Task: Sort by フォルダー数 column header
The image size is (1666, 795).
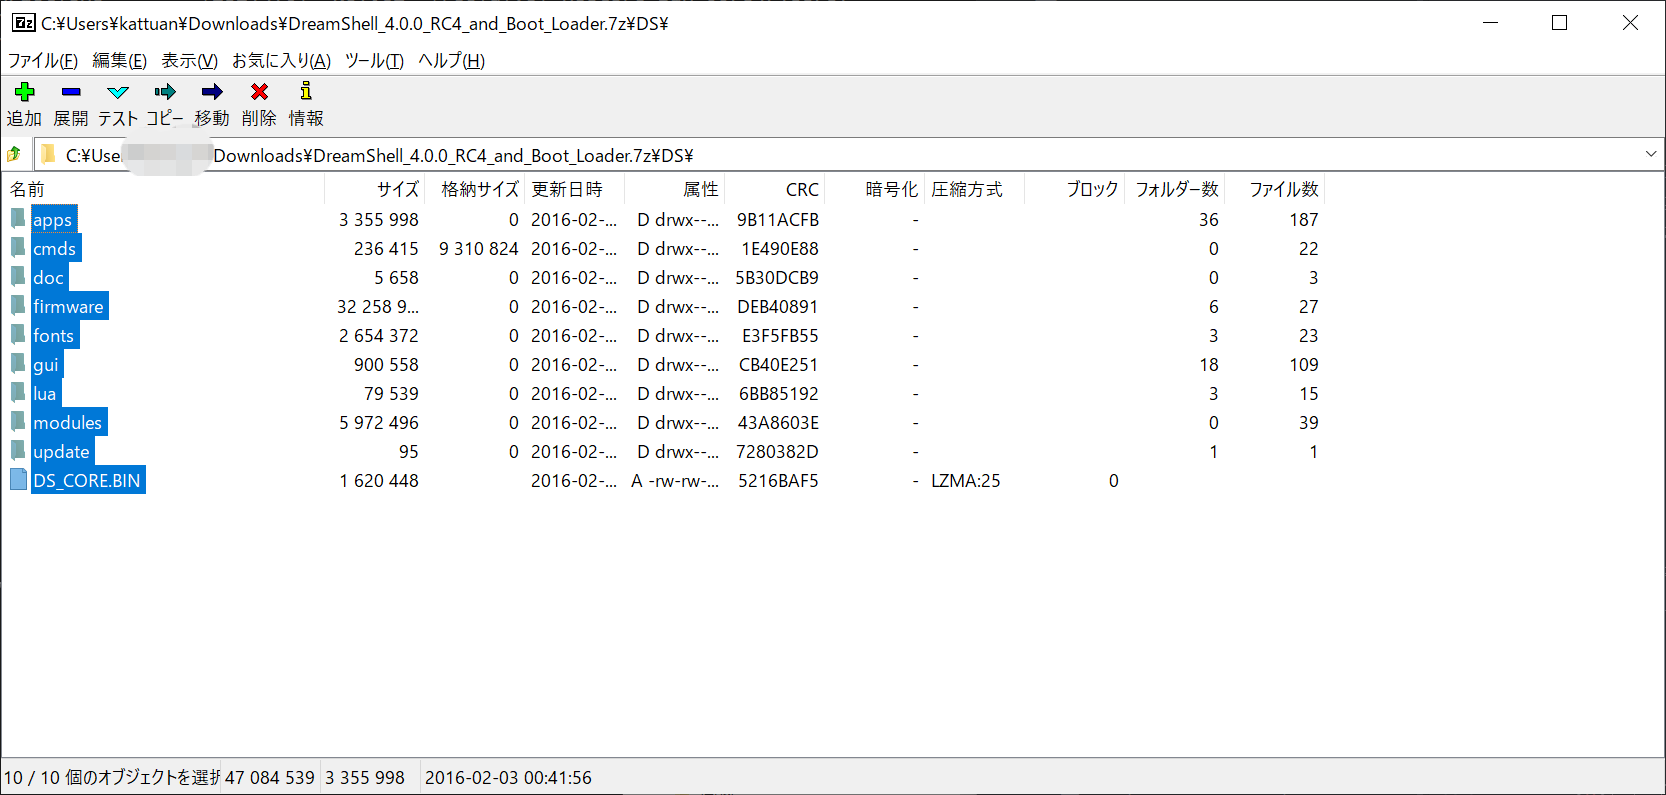Action: [1175, 189]
